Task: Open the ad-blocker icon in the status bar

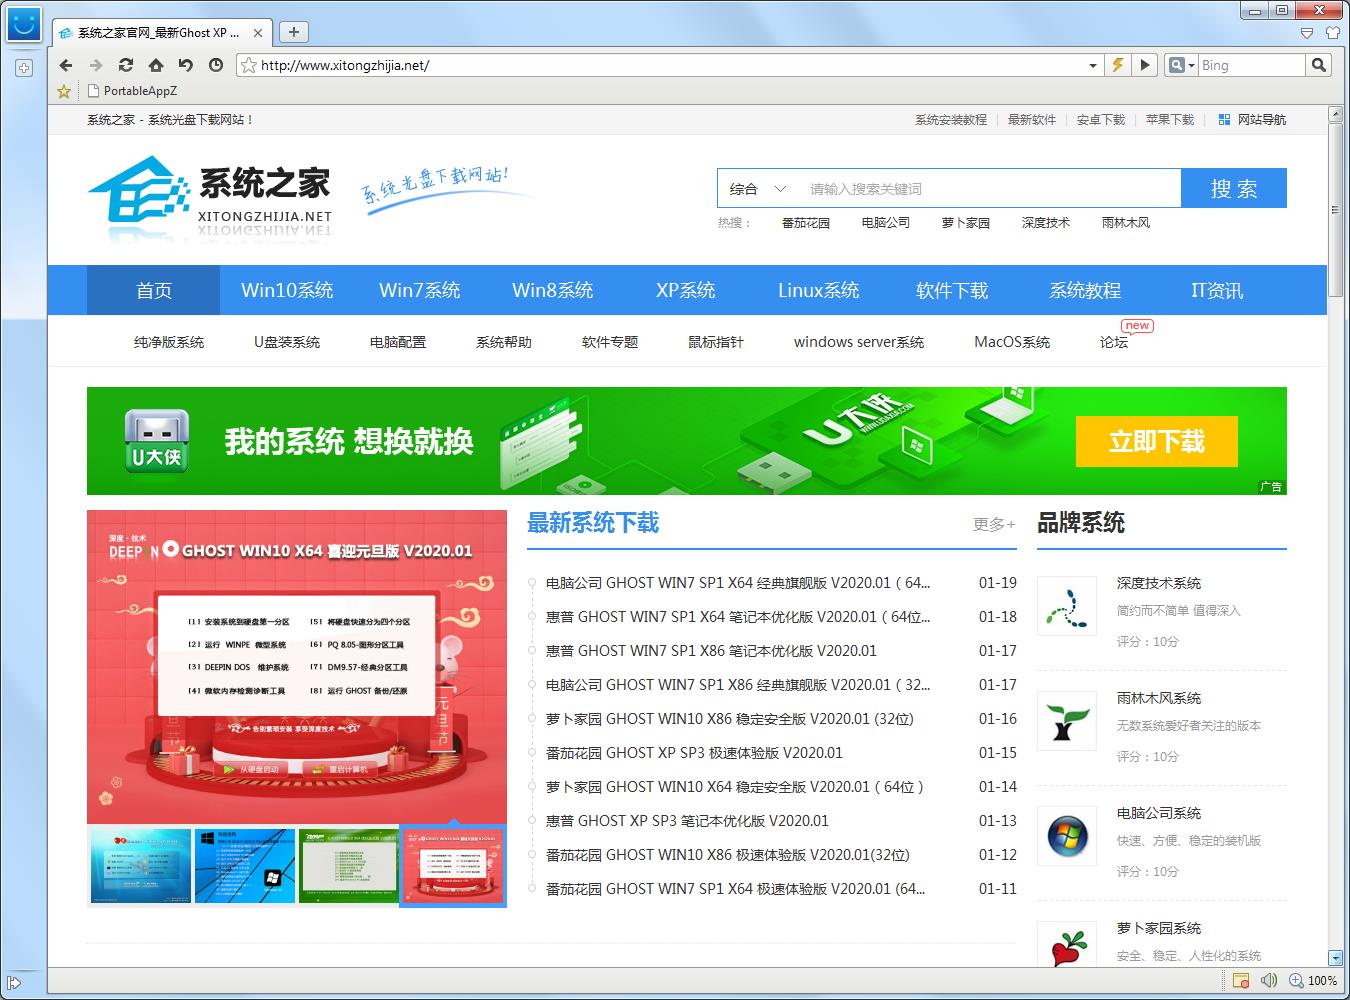Action: point(1242,981)
